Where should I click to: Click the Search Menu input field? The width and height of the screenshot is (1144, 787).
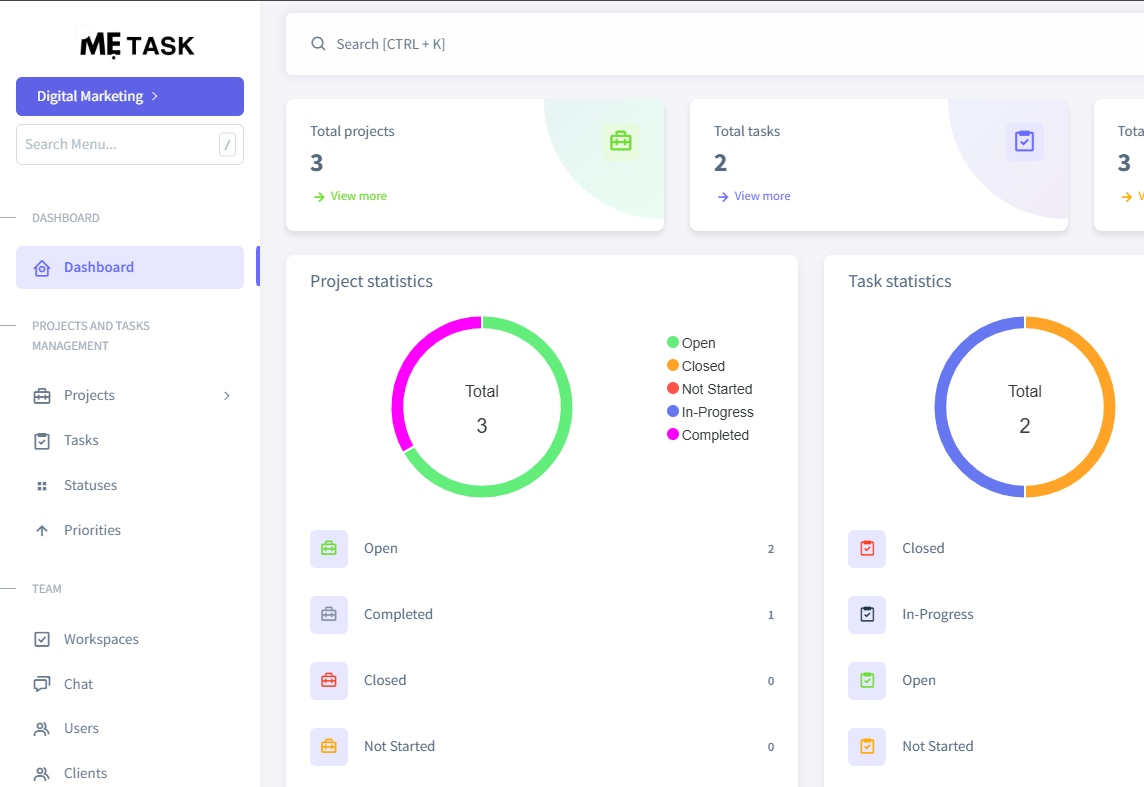[x=117, y=145]
